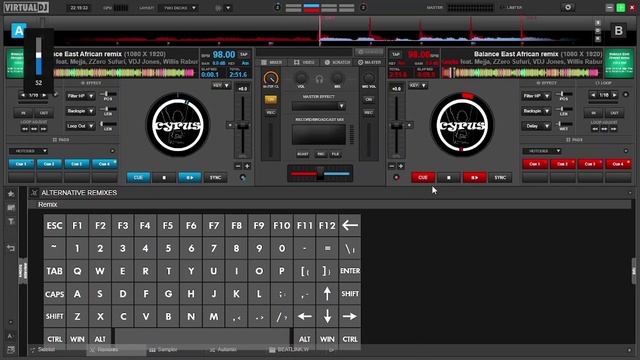Select deck B badge
This screenshot has width=640, height=360.
pos(618,31)
